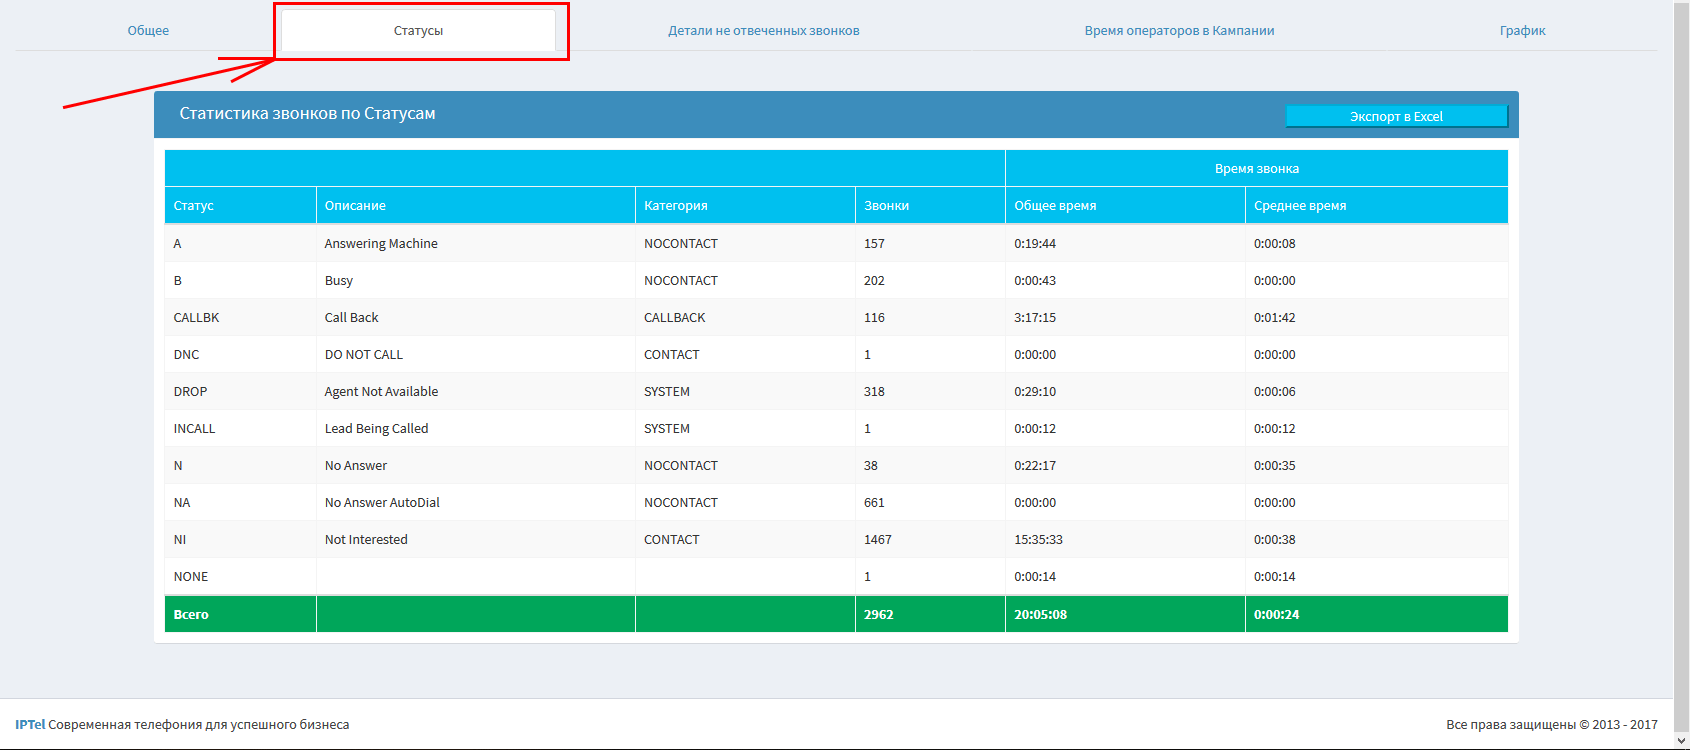Click the Экспорт в Excel button

pyautogui.click(x=1396, y=116)
